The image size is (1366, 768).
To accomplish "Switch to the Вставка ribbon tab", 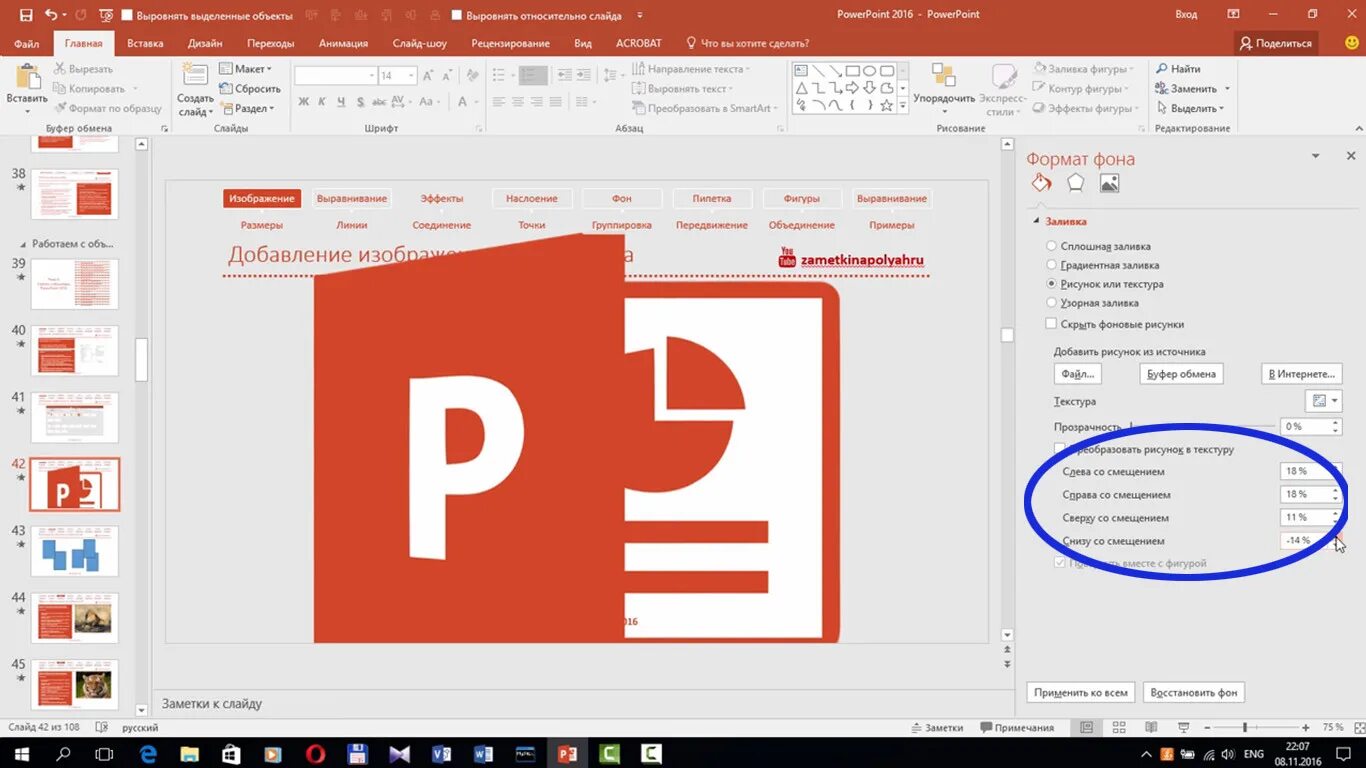I will pyautogui.click(x=145, y=43).
